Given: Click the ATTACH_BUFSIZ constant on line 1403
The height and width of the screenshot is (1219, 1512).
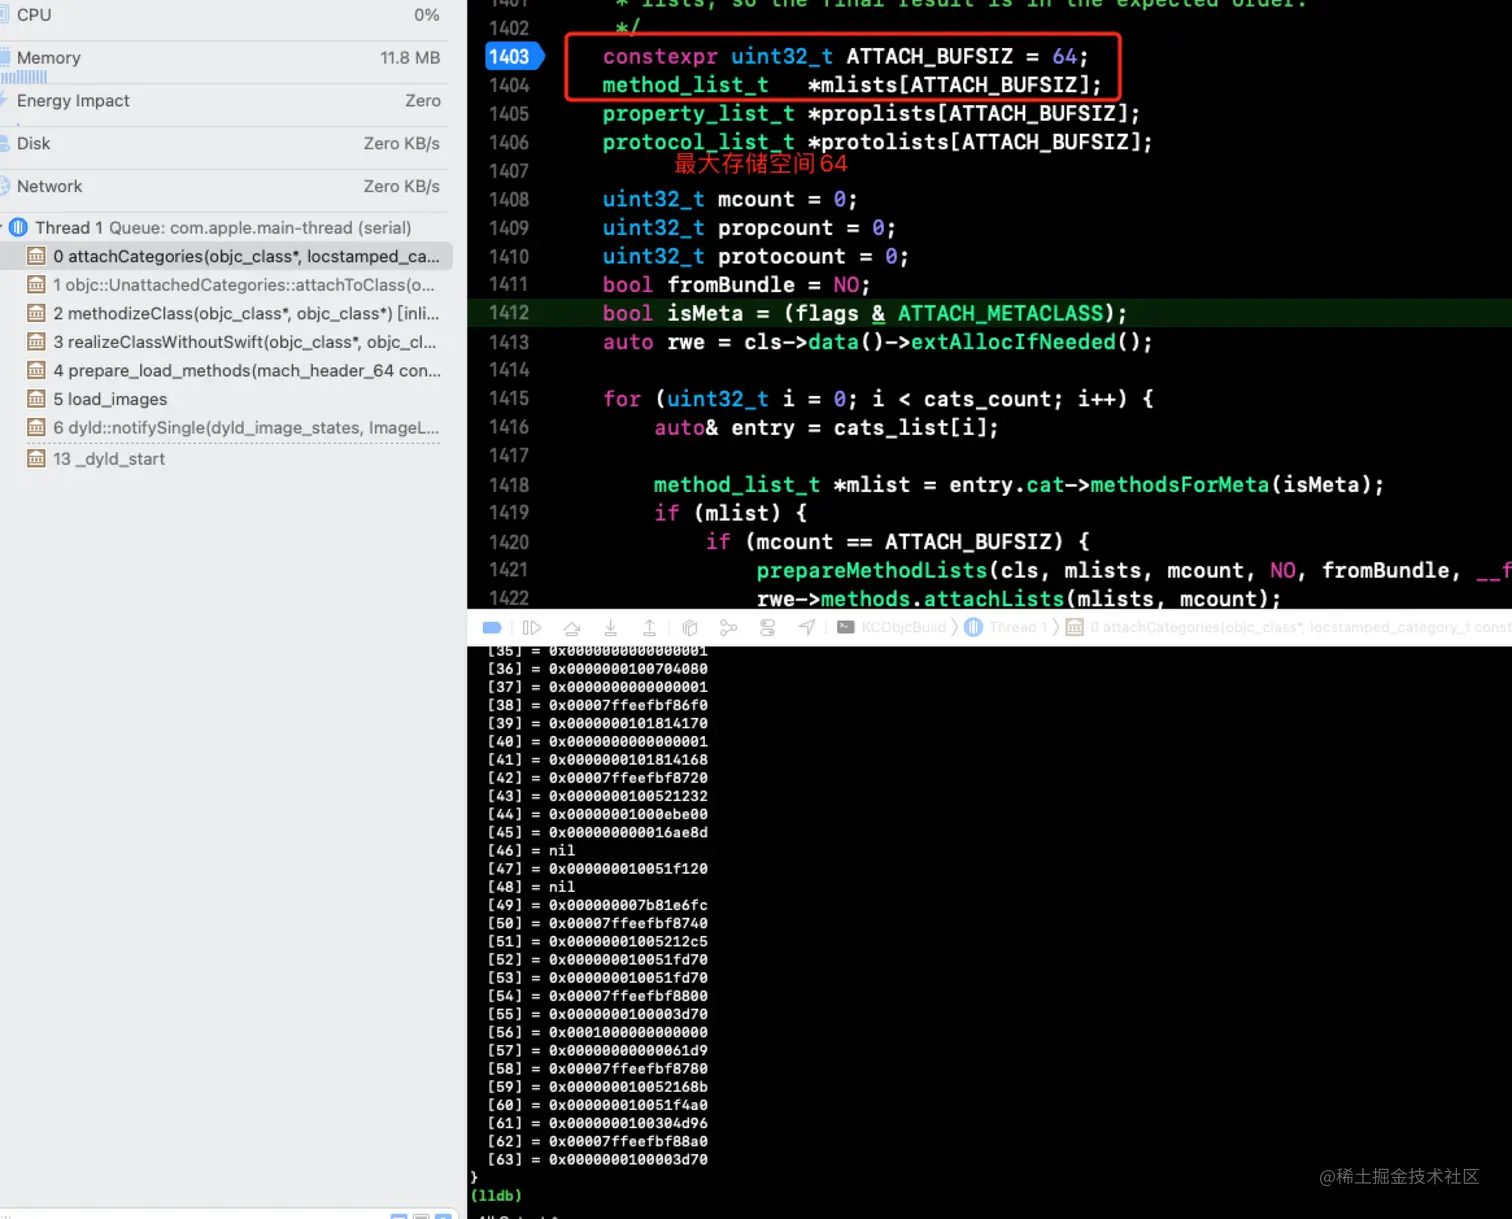Looking at the screenshot, I should click(x=930, y=57).
